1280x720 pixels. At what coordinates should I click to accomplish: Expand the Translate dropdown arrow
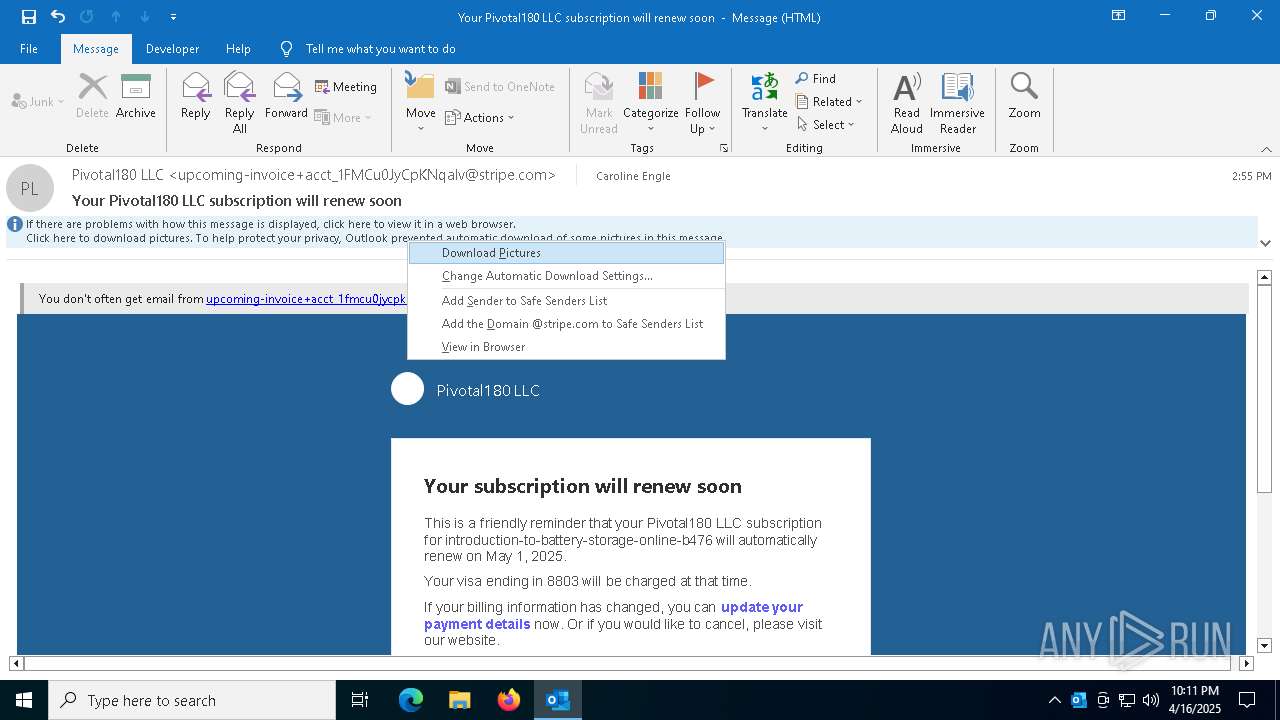click(x=765, y=129)
